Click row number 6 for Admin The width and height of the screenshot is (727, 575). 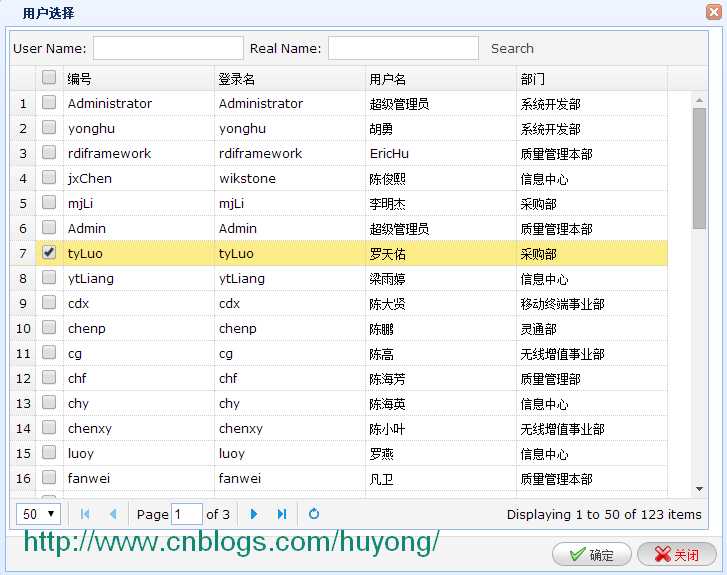23,229
